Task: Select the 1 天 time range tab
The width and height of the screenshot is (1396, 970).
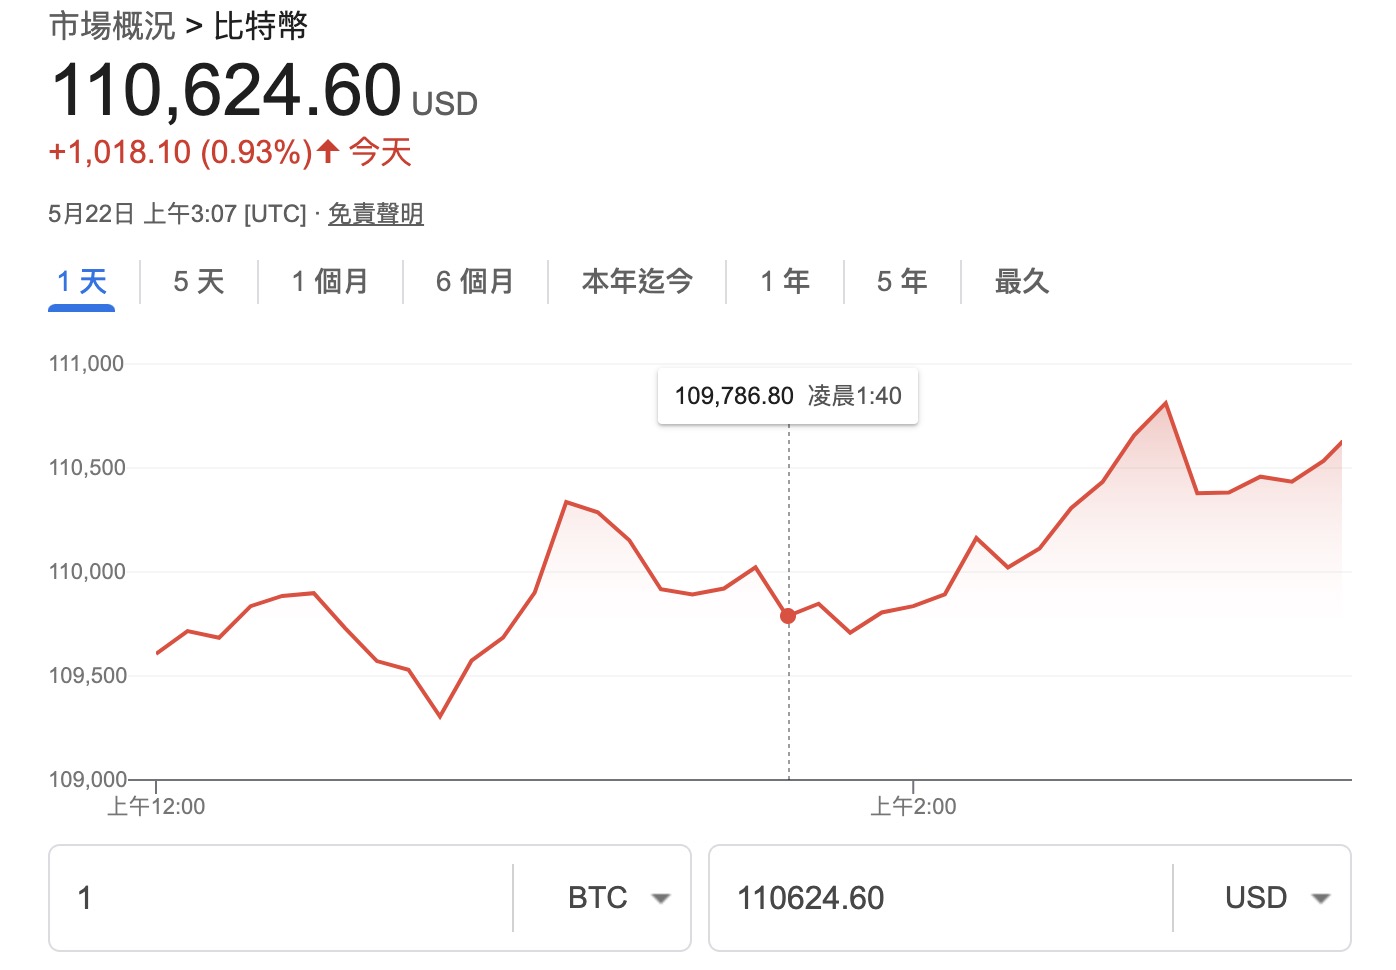Action: (x=82, y=282)
